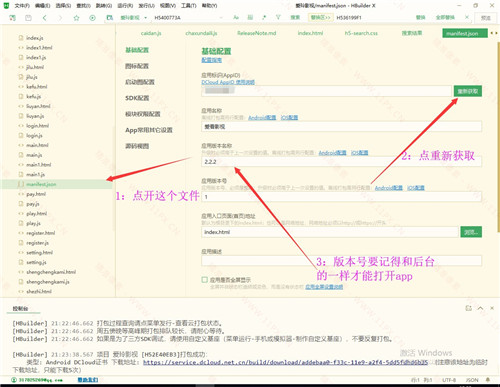Image resolution: width=500 pixels, height=387 pixels.
Task: Open the configuration guide link under heading
Action: pyautogui.click(x=211, y=60)
